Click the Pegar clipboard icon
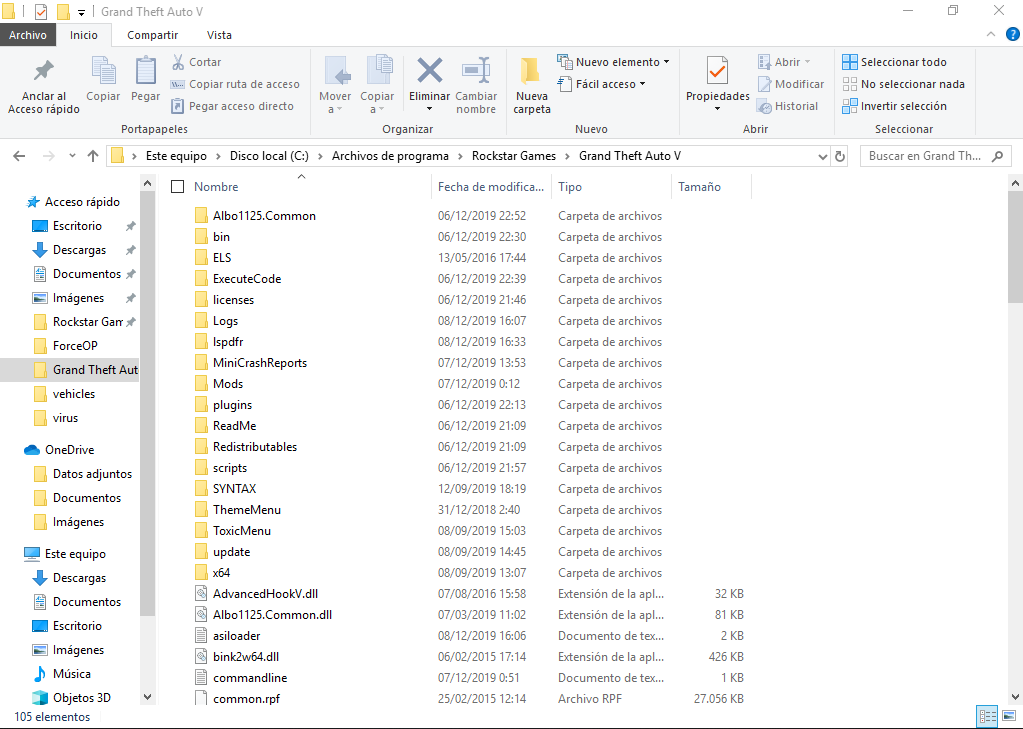 [x=145, y=79]
